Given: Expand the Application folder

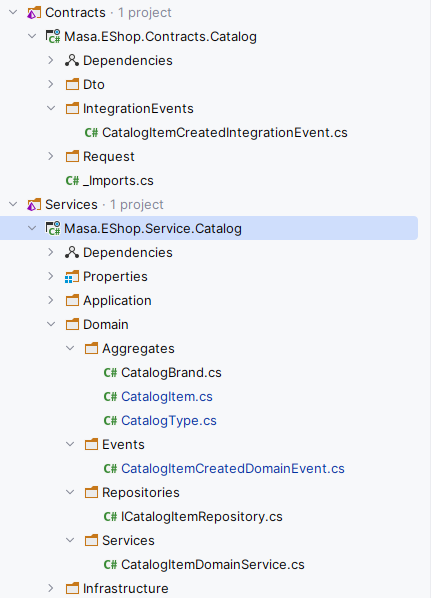Looking at the screenshot, I should pos(51,301).
